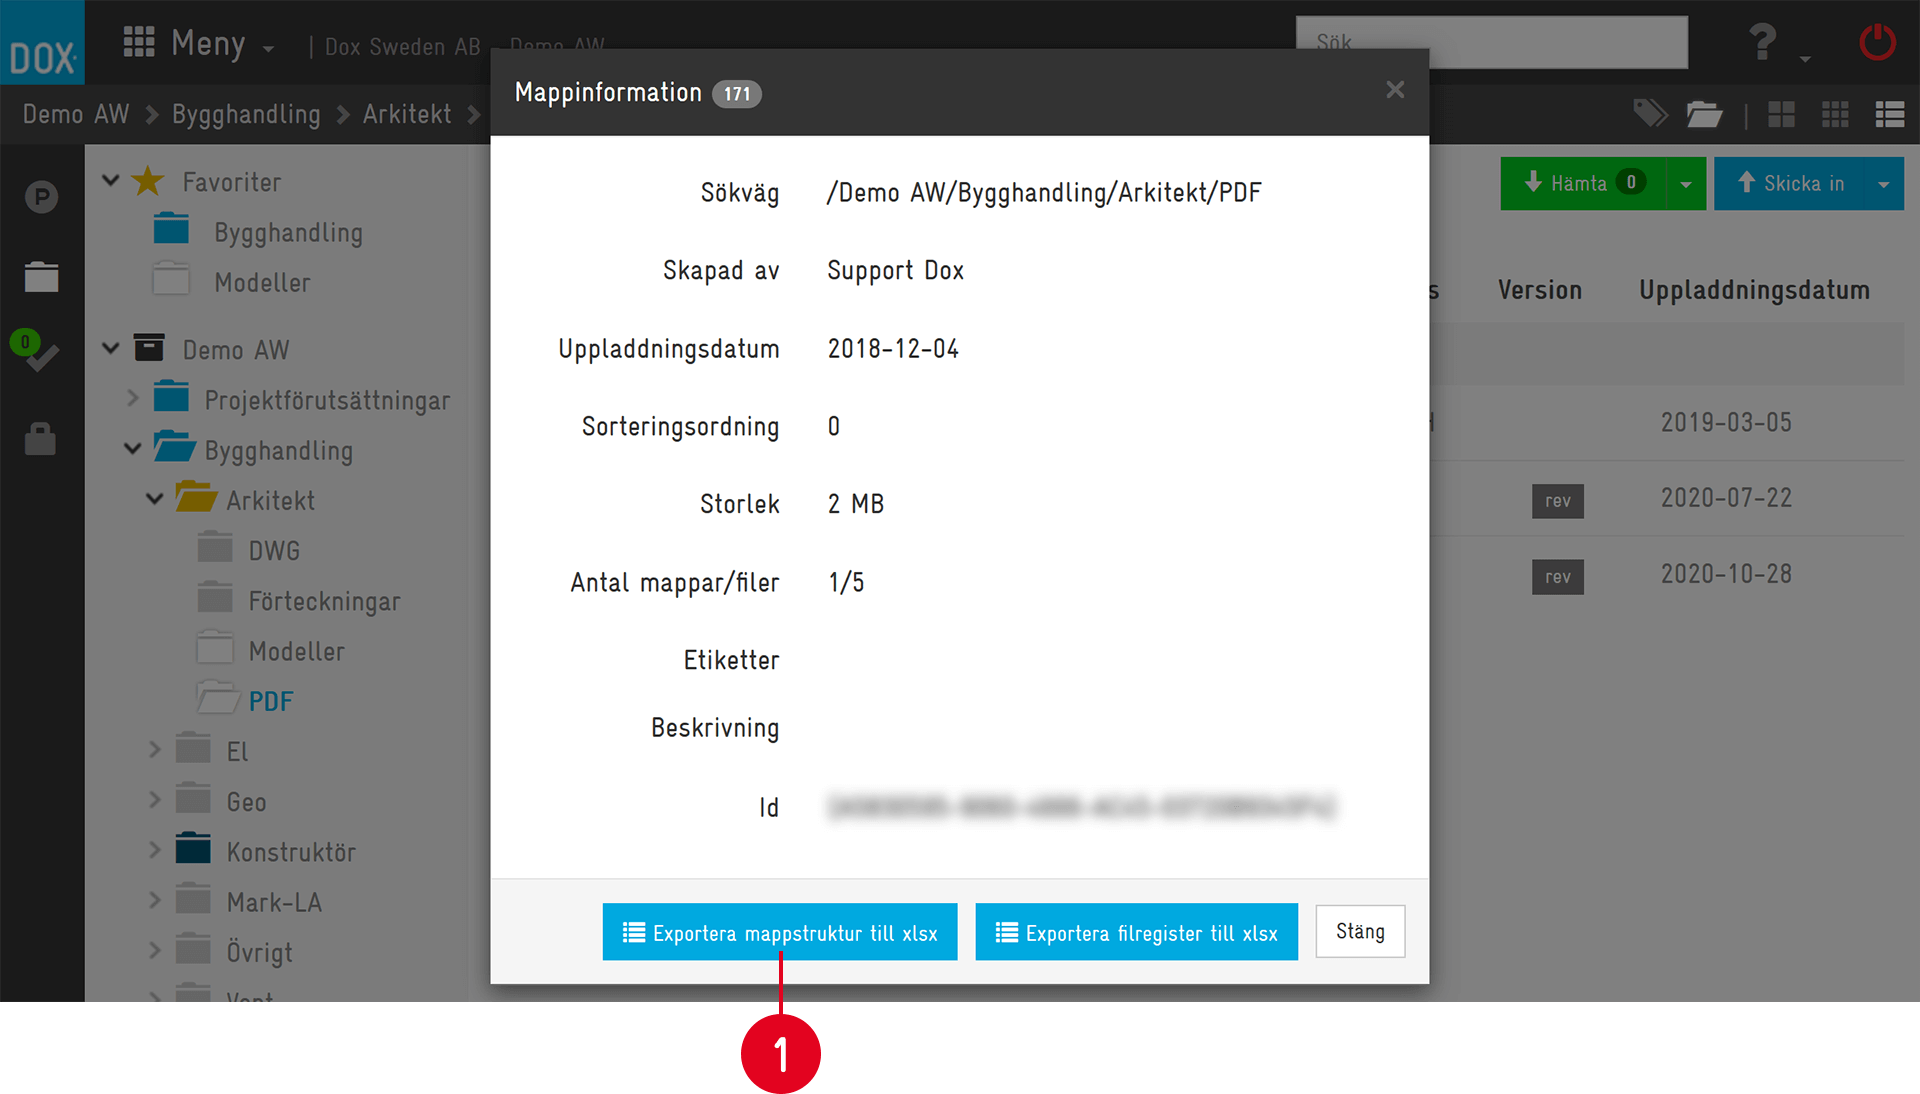The height and width of the screenshot is (1094, 1920).
Task: Open Bygghandling under Favoriter
Action: (288, 232)
